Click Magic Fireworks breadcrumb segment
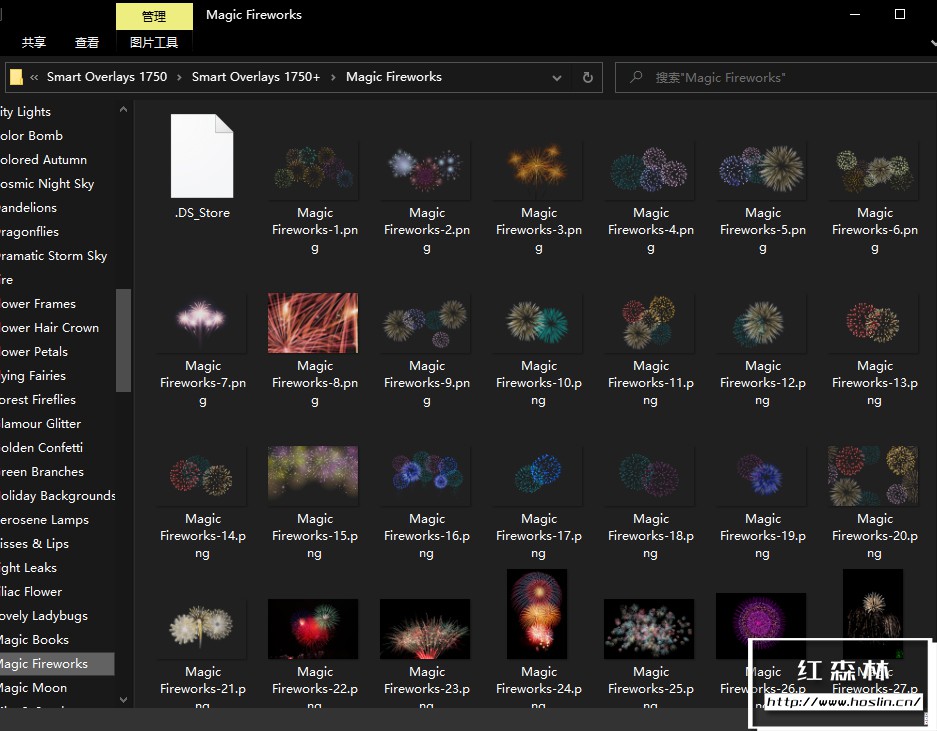 [394, 77]
